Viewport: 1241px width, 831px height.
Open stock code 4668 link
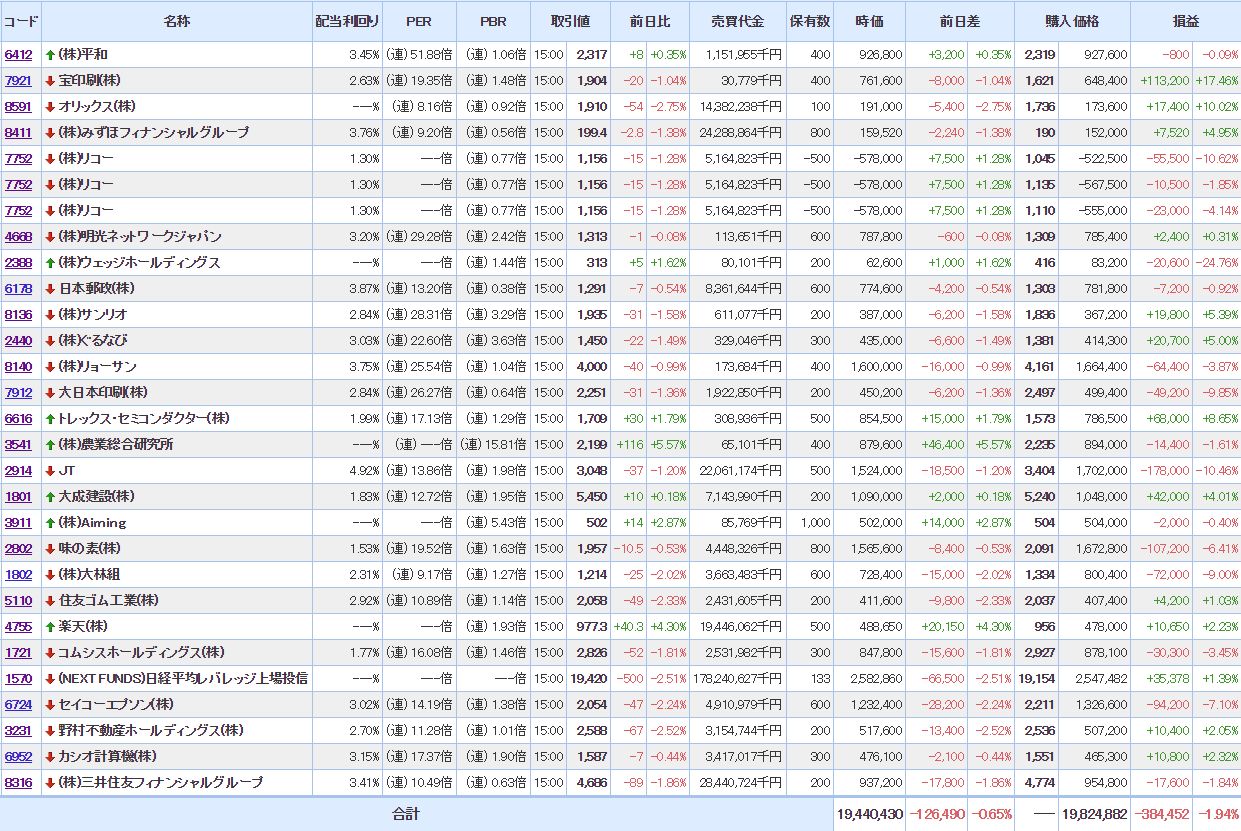click(18, 236)
